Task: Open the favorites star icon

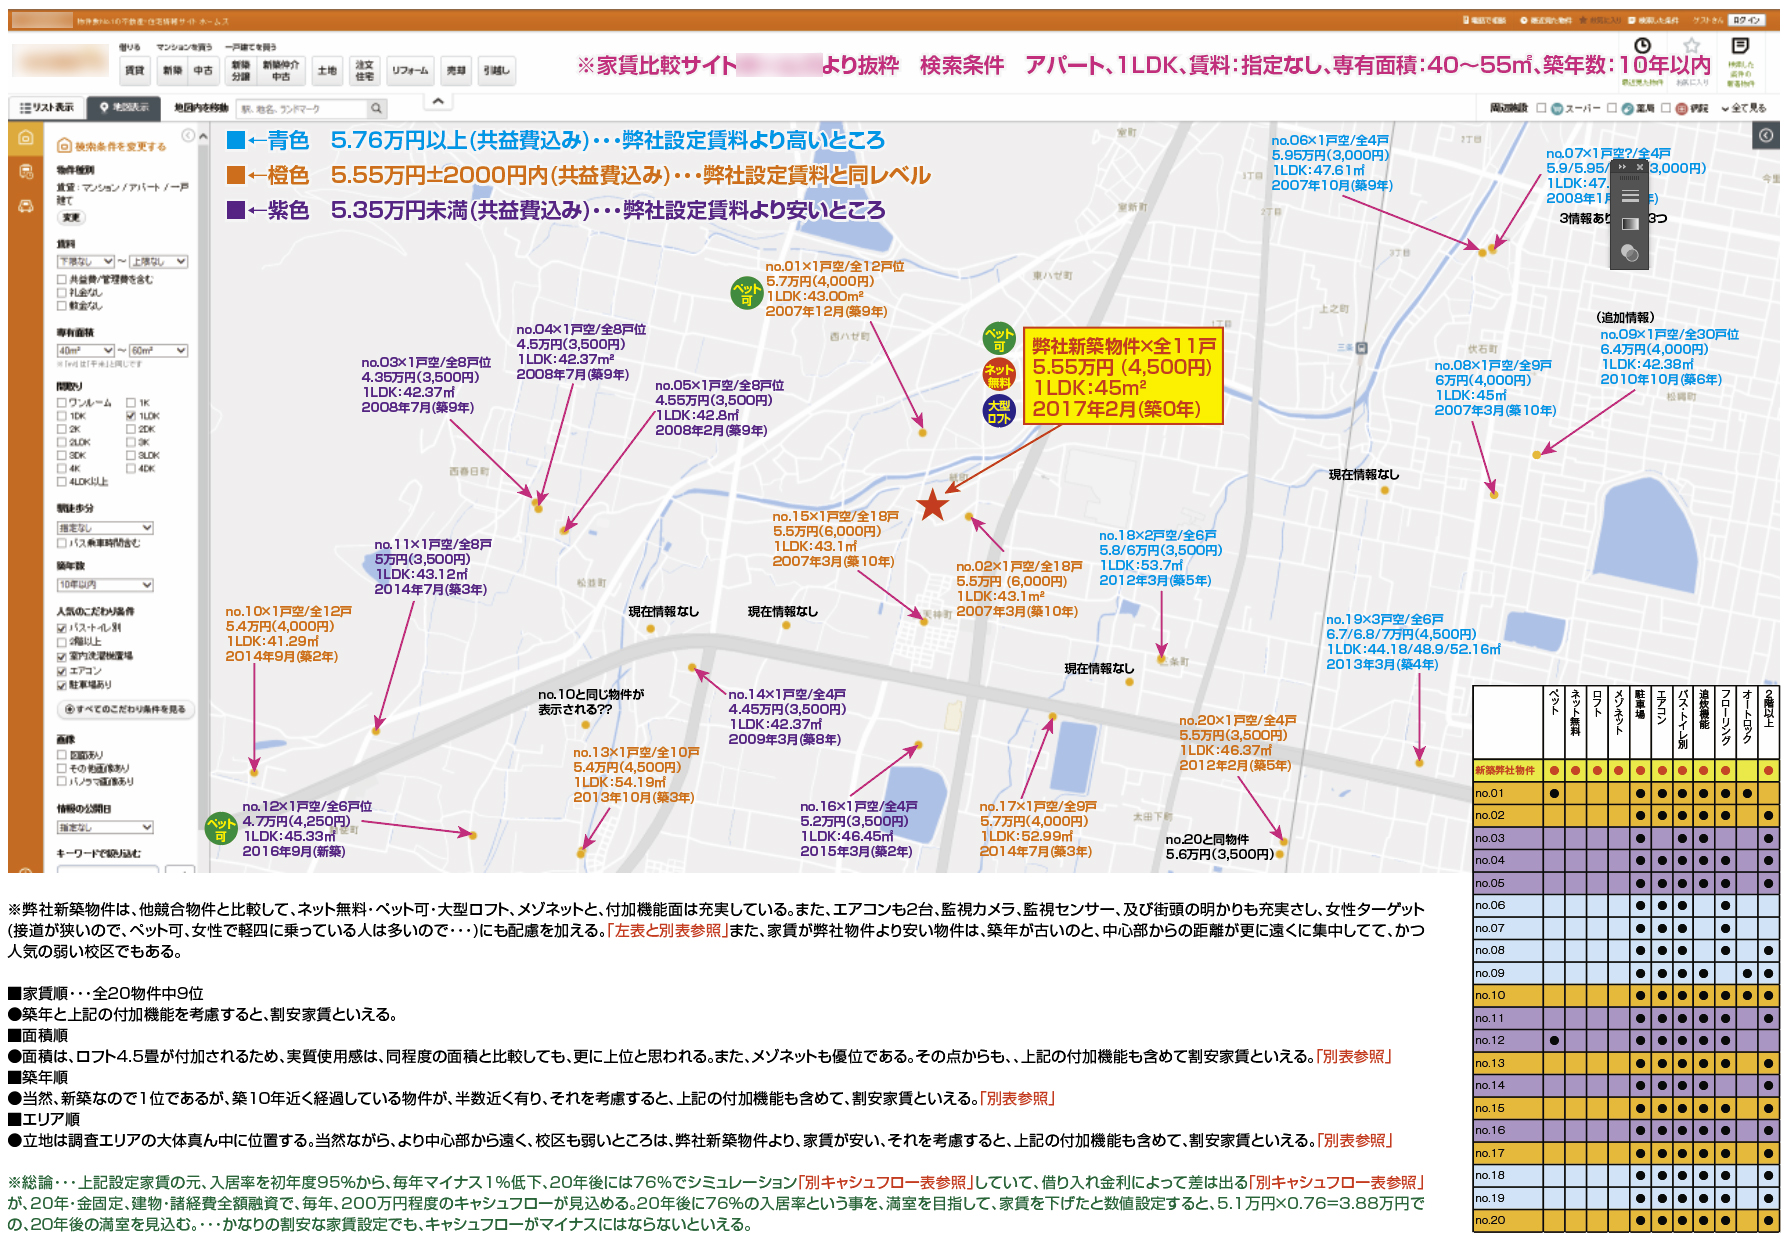Action: 1691,46
